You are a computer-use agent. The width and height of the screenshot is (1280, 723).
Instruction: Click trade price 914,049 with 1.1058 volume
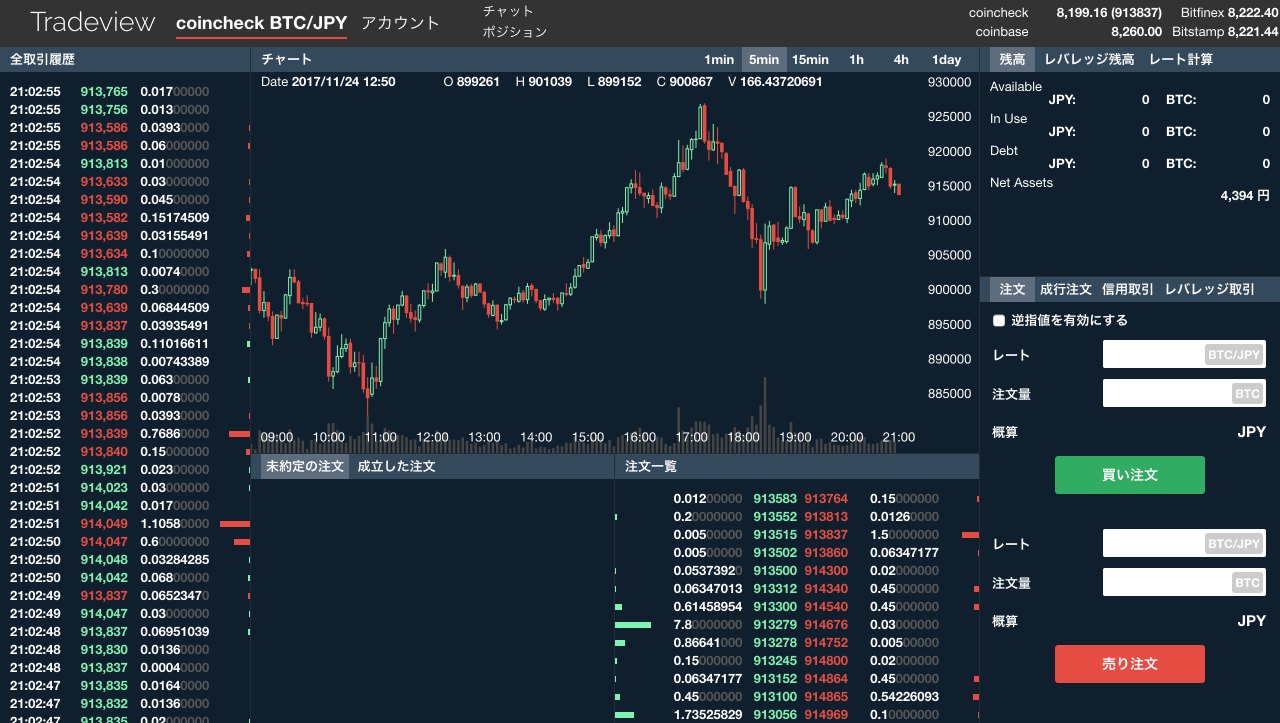pyautogui.click(x=104, y=523)
